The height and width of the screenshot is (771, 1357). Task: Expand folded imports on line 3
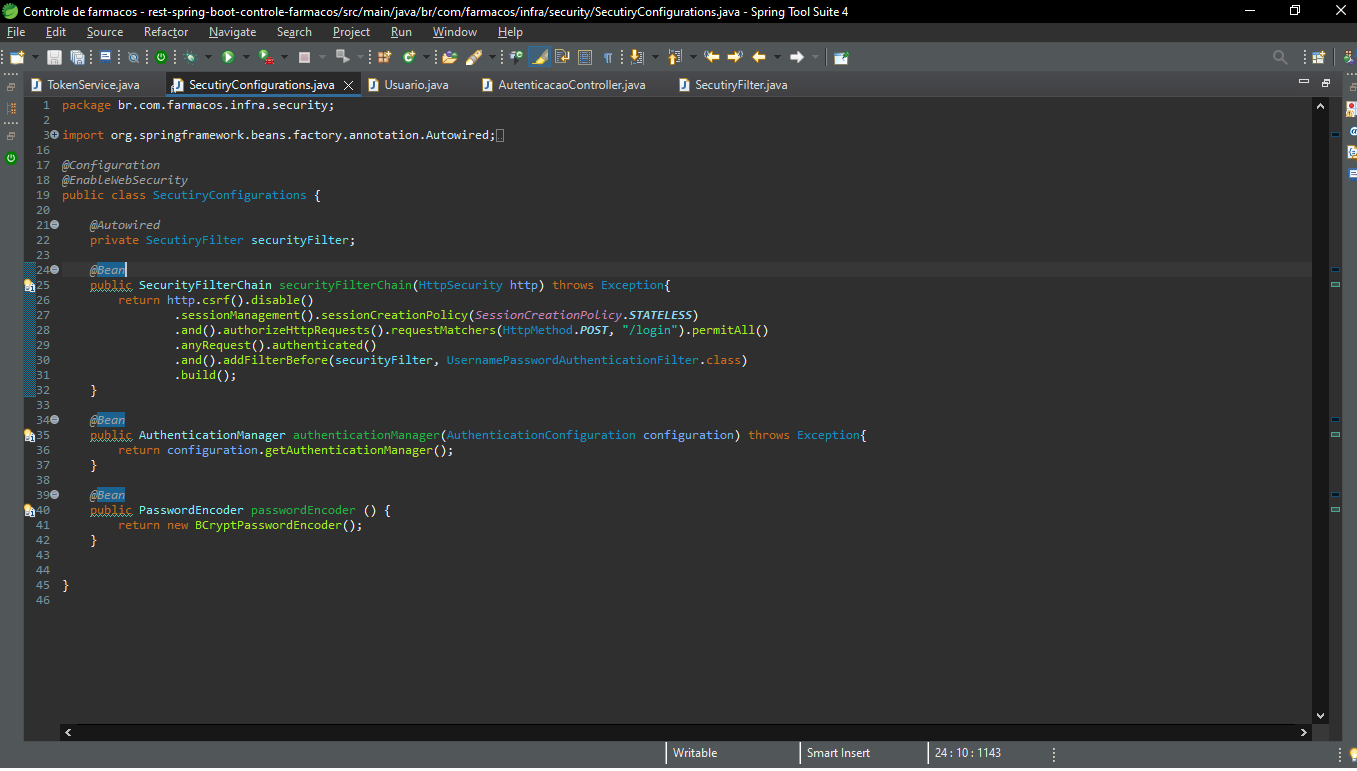tap(54, 135)
